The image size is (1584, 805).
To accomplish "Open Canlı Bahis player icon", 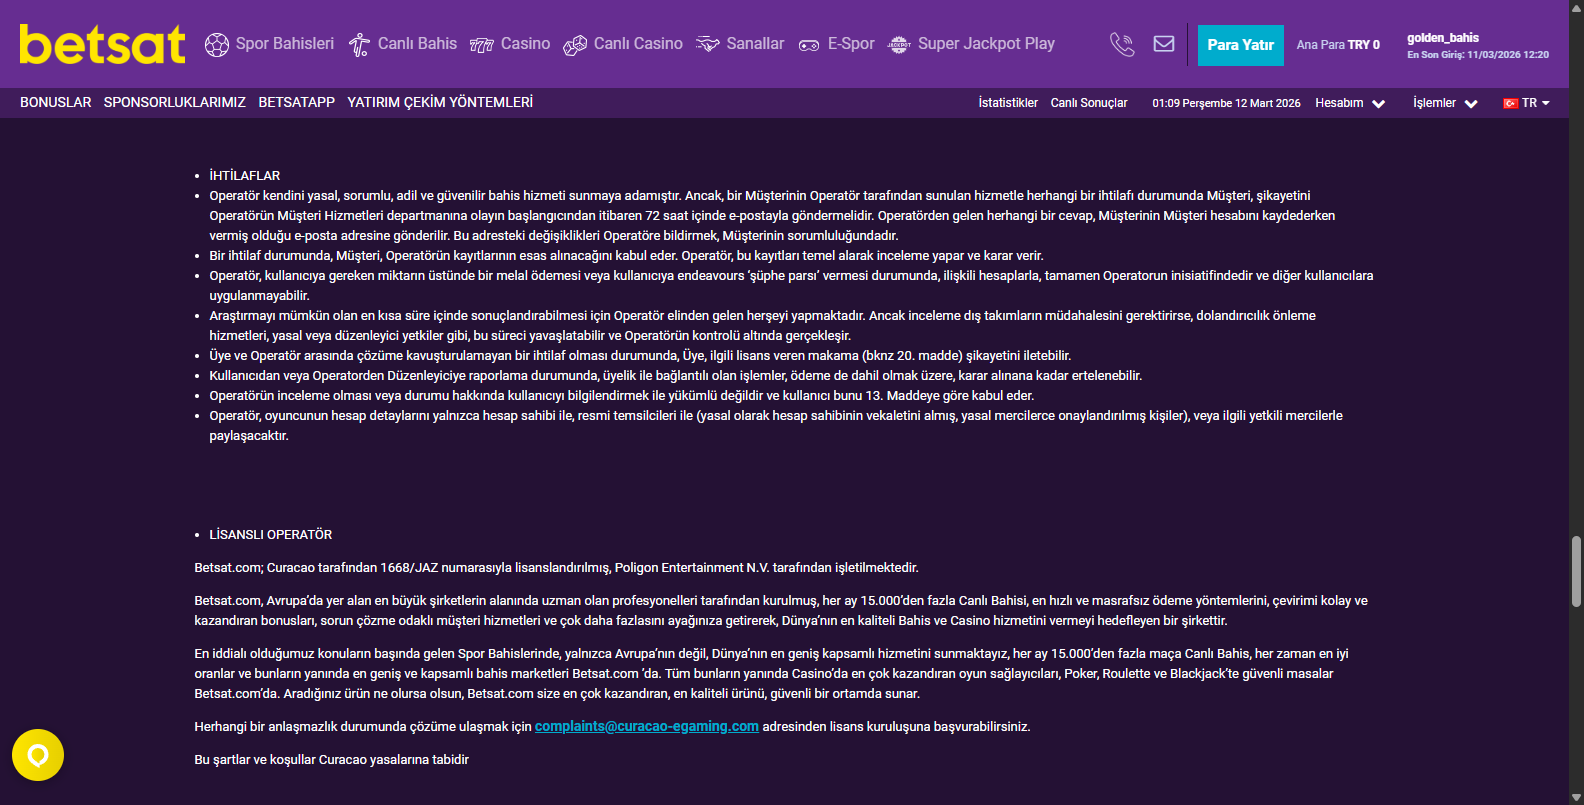I will [359, 45].
